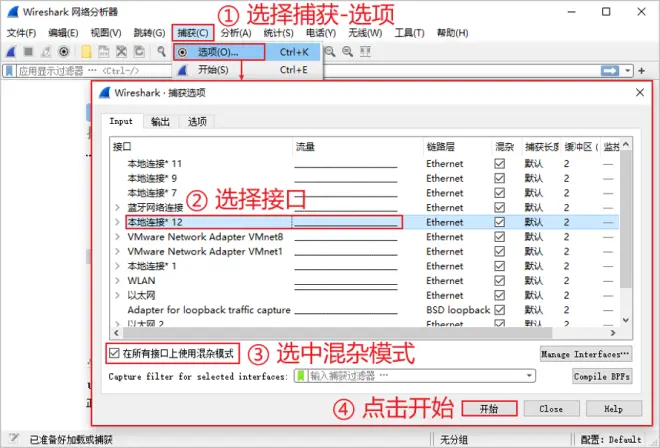
Task: Expand the VMware Network Adapter VMnet8 row
Action: (x=117, y=237)
